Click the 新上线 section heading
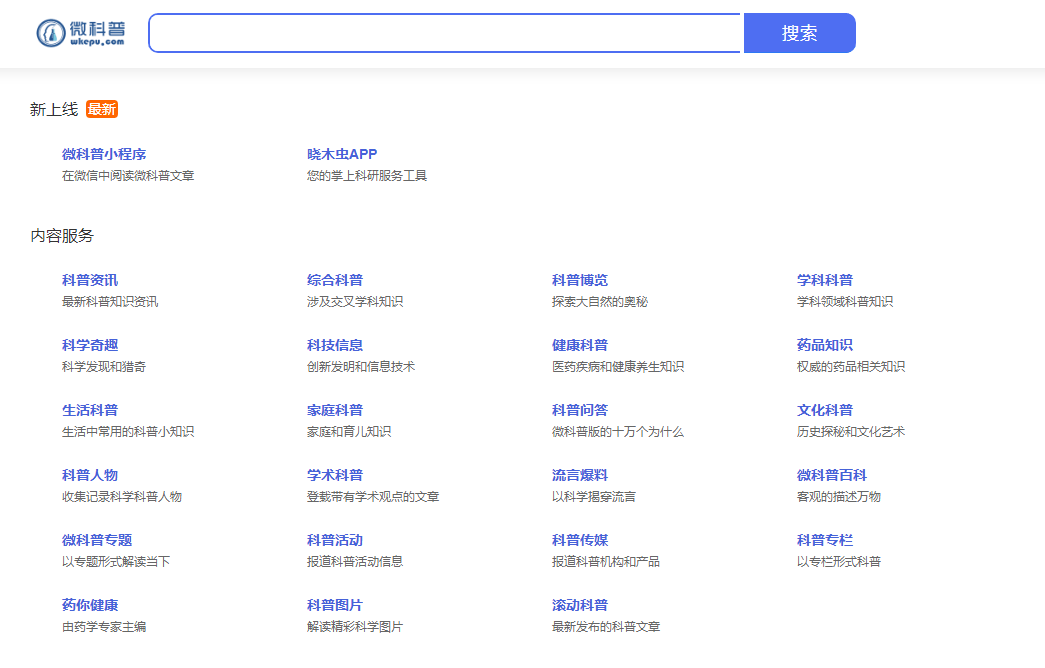This screenshot has height=668, width=1045. click(54, 109)
